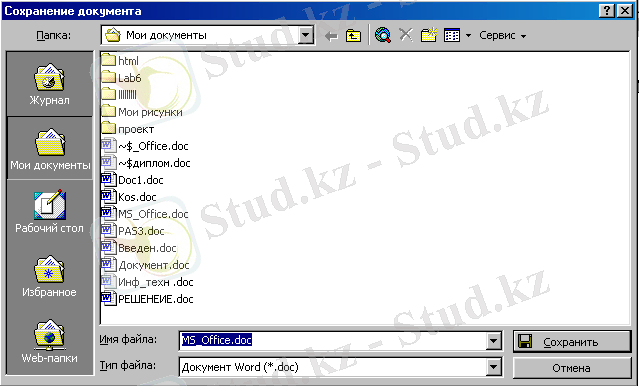Go back using the left arrow icon
This screenshot has width=639, height=386.
pyautogui.click(x=332, y=36)
